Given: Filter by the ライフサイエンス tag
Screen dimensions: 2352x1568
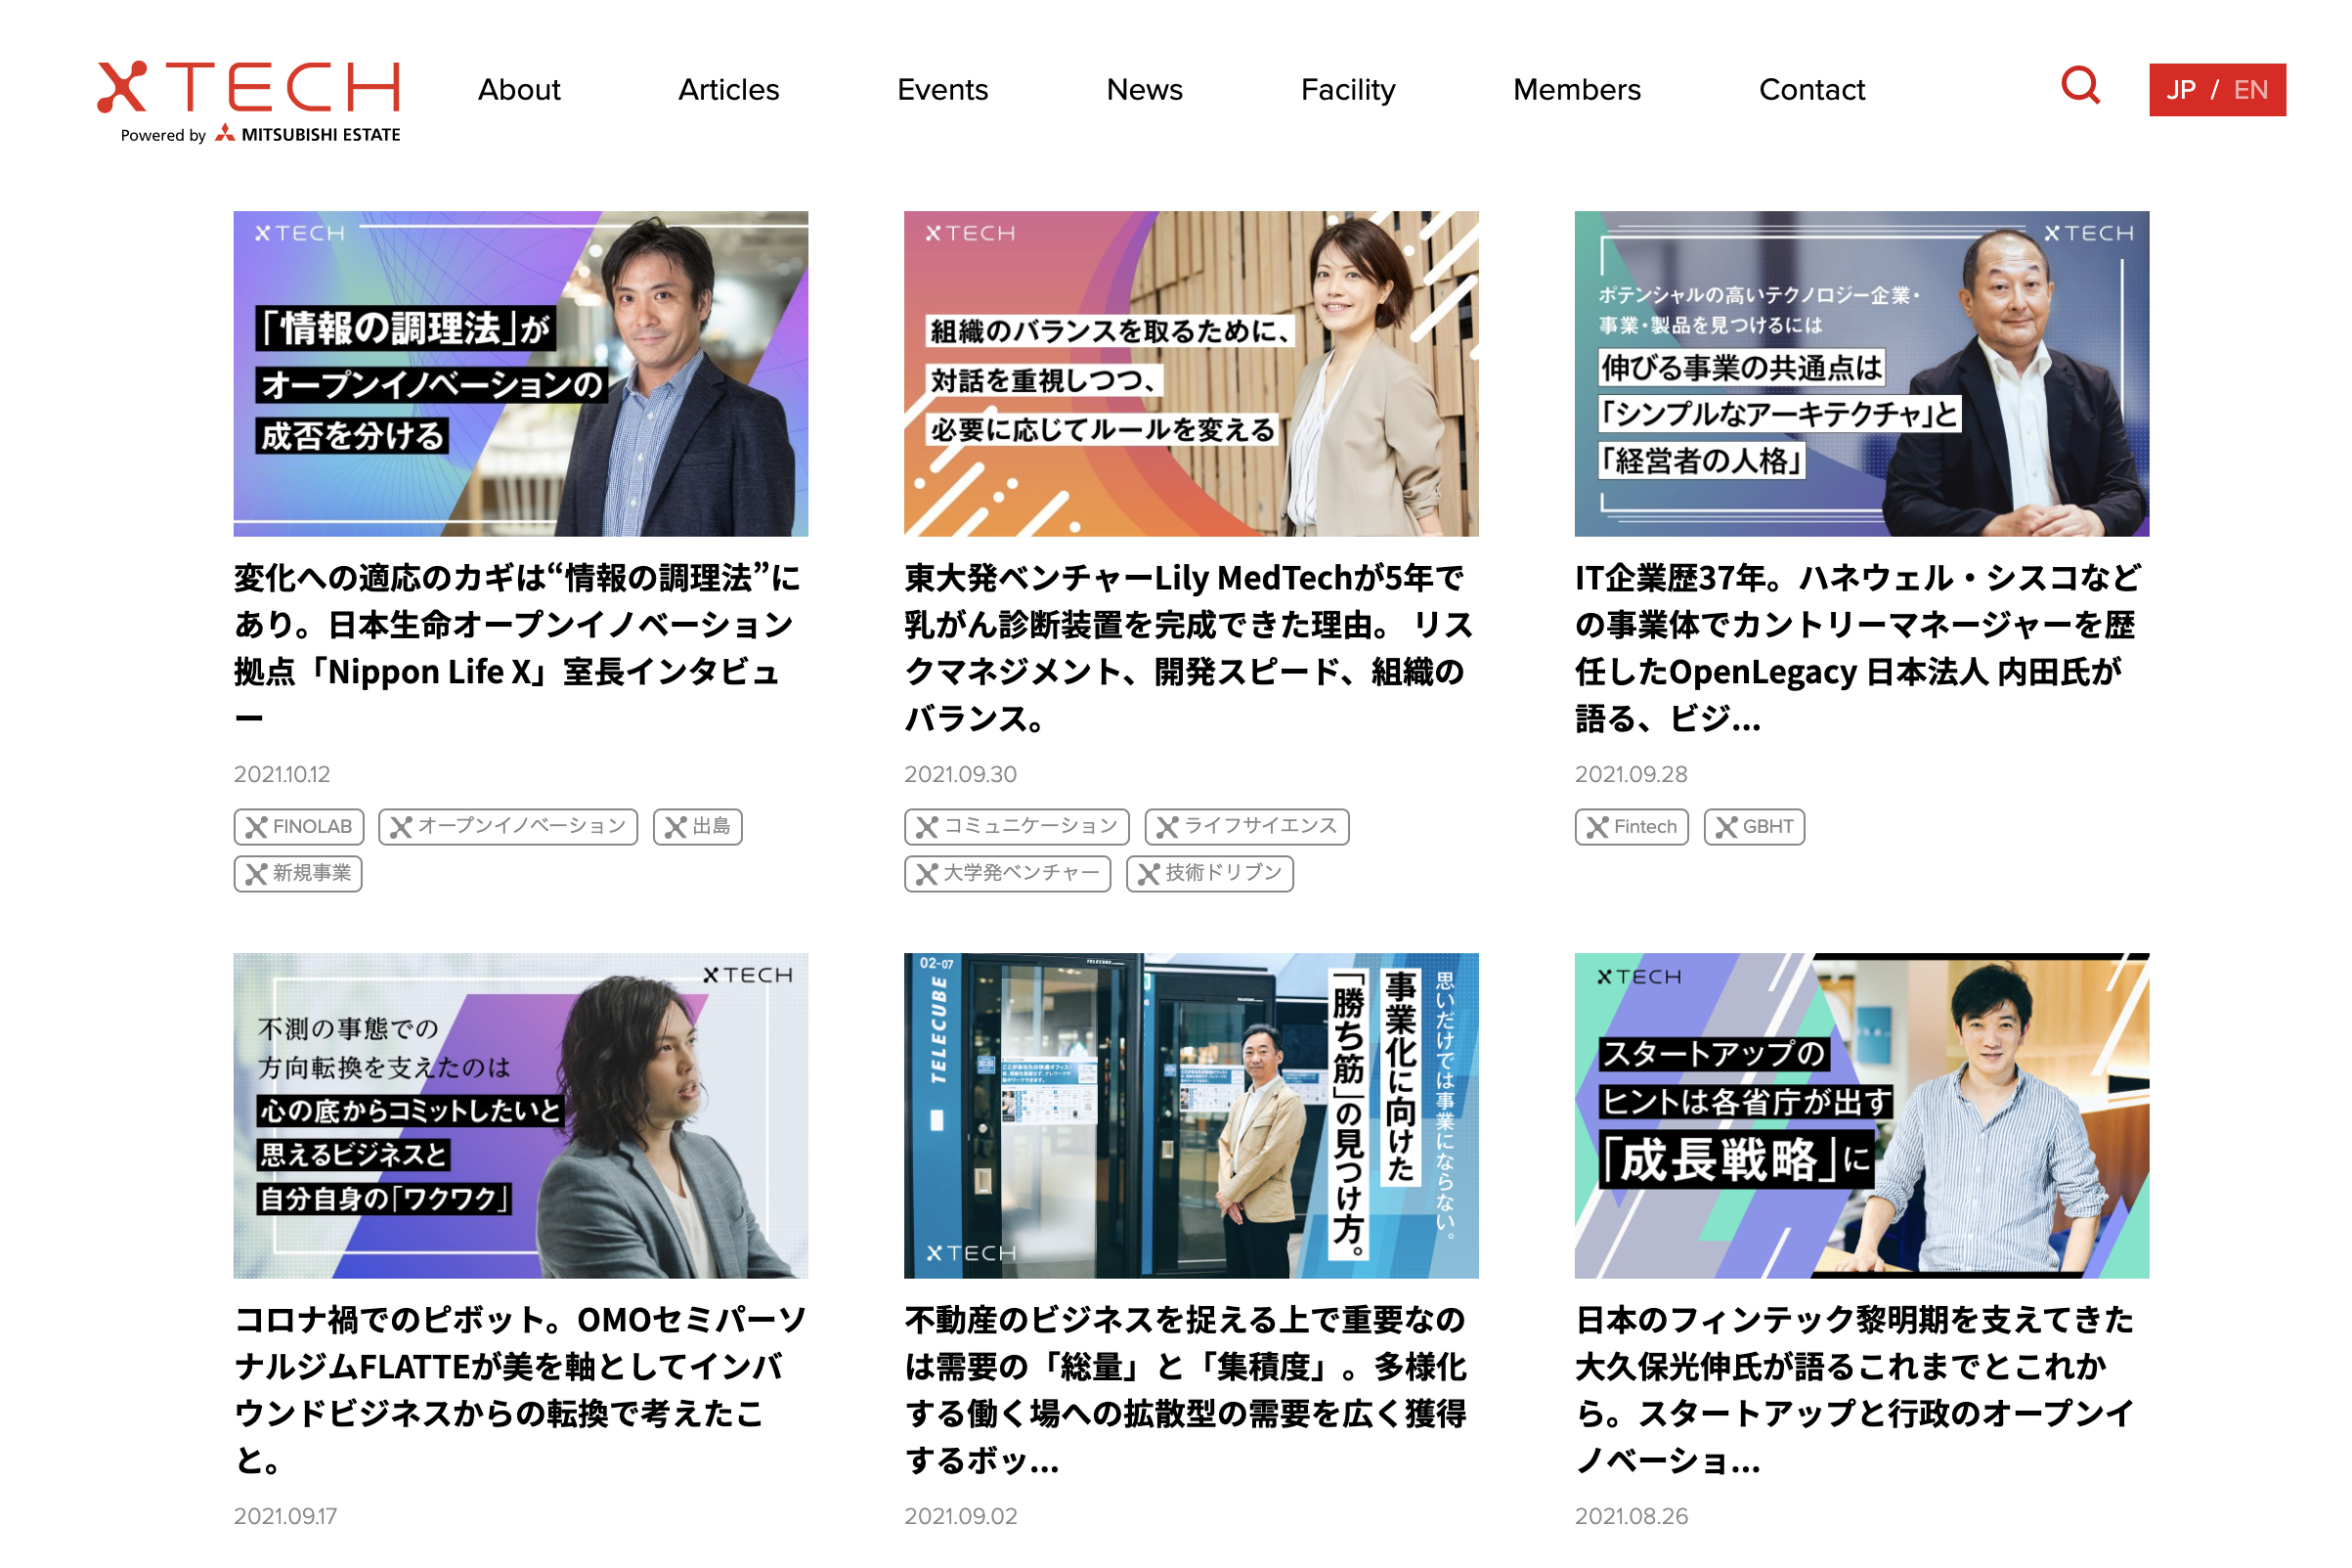Looking at the screenshot, I should 1247,827.
